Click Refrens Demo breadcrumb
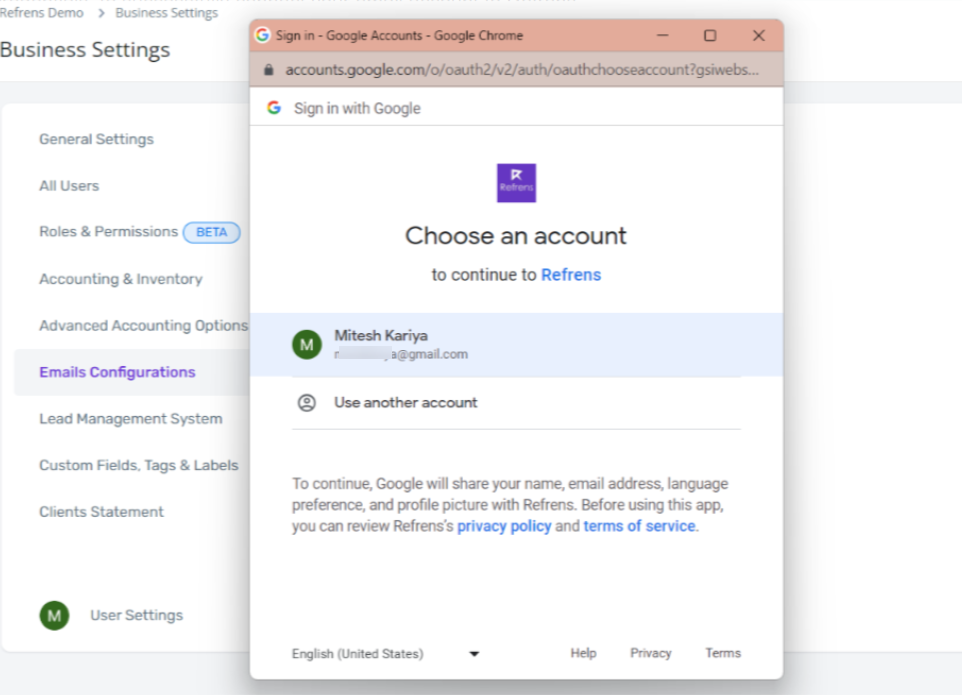The width and height of the screenshot is (962, 695). (41, 13)
